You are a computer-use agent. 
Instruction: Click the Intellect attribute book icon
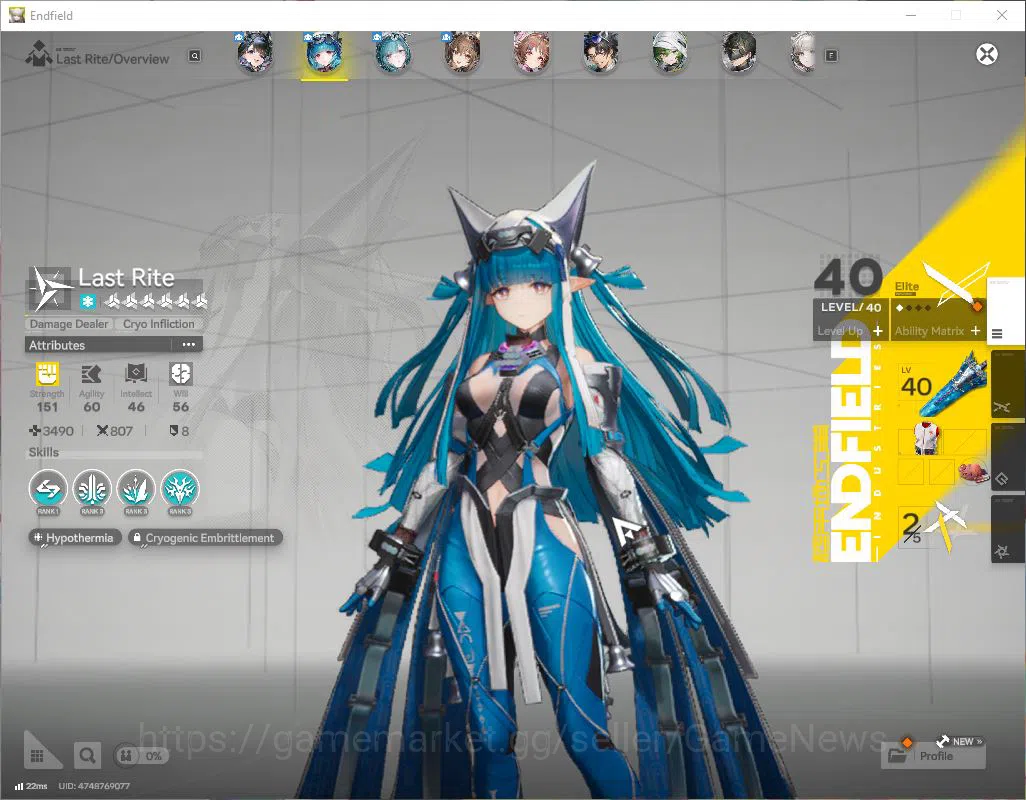click(x=136, y=374)
